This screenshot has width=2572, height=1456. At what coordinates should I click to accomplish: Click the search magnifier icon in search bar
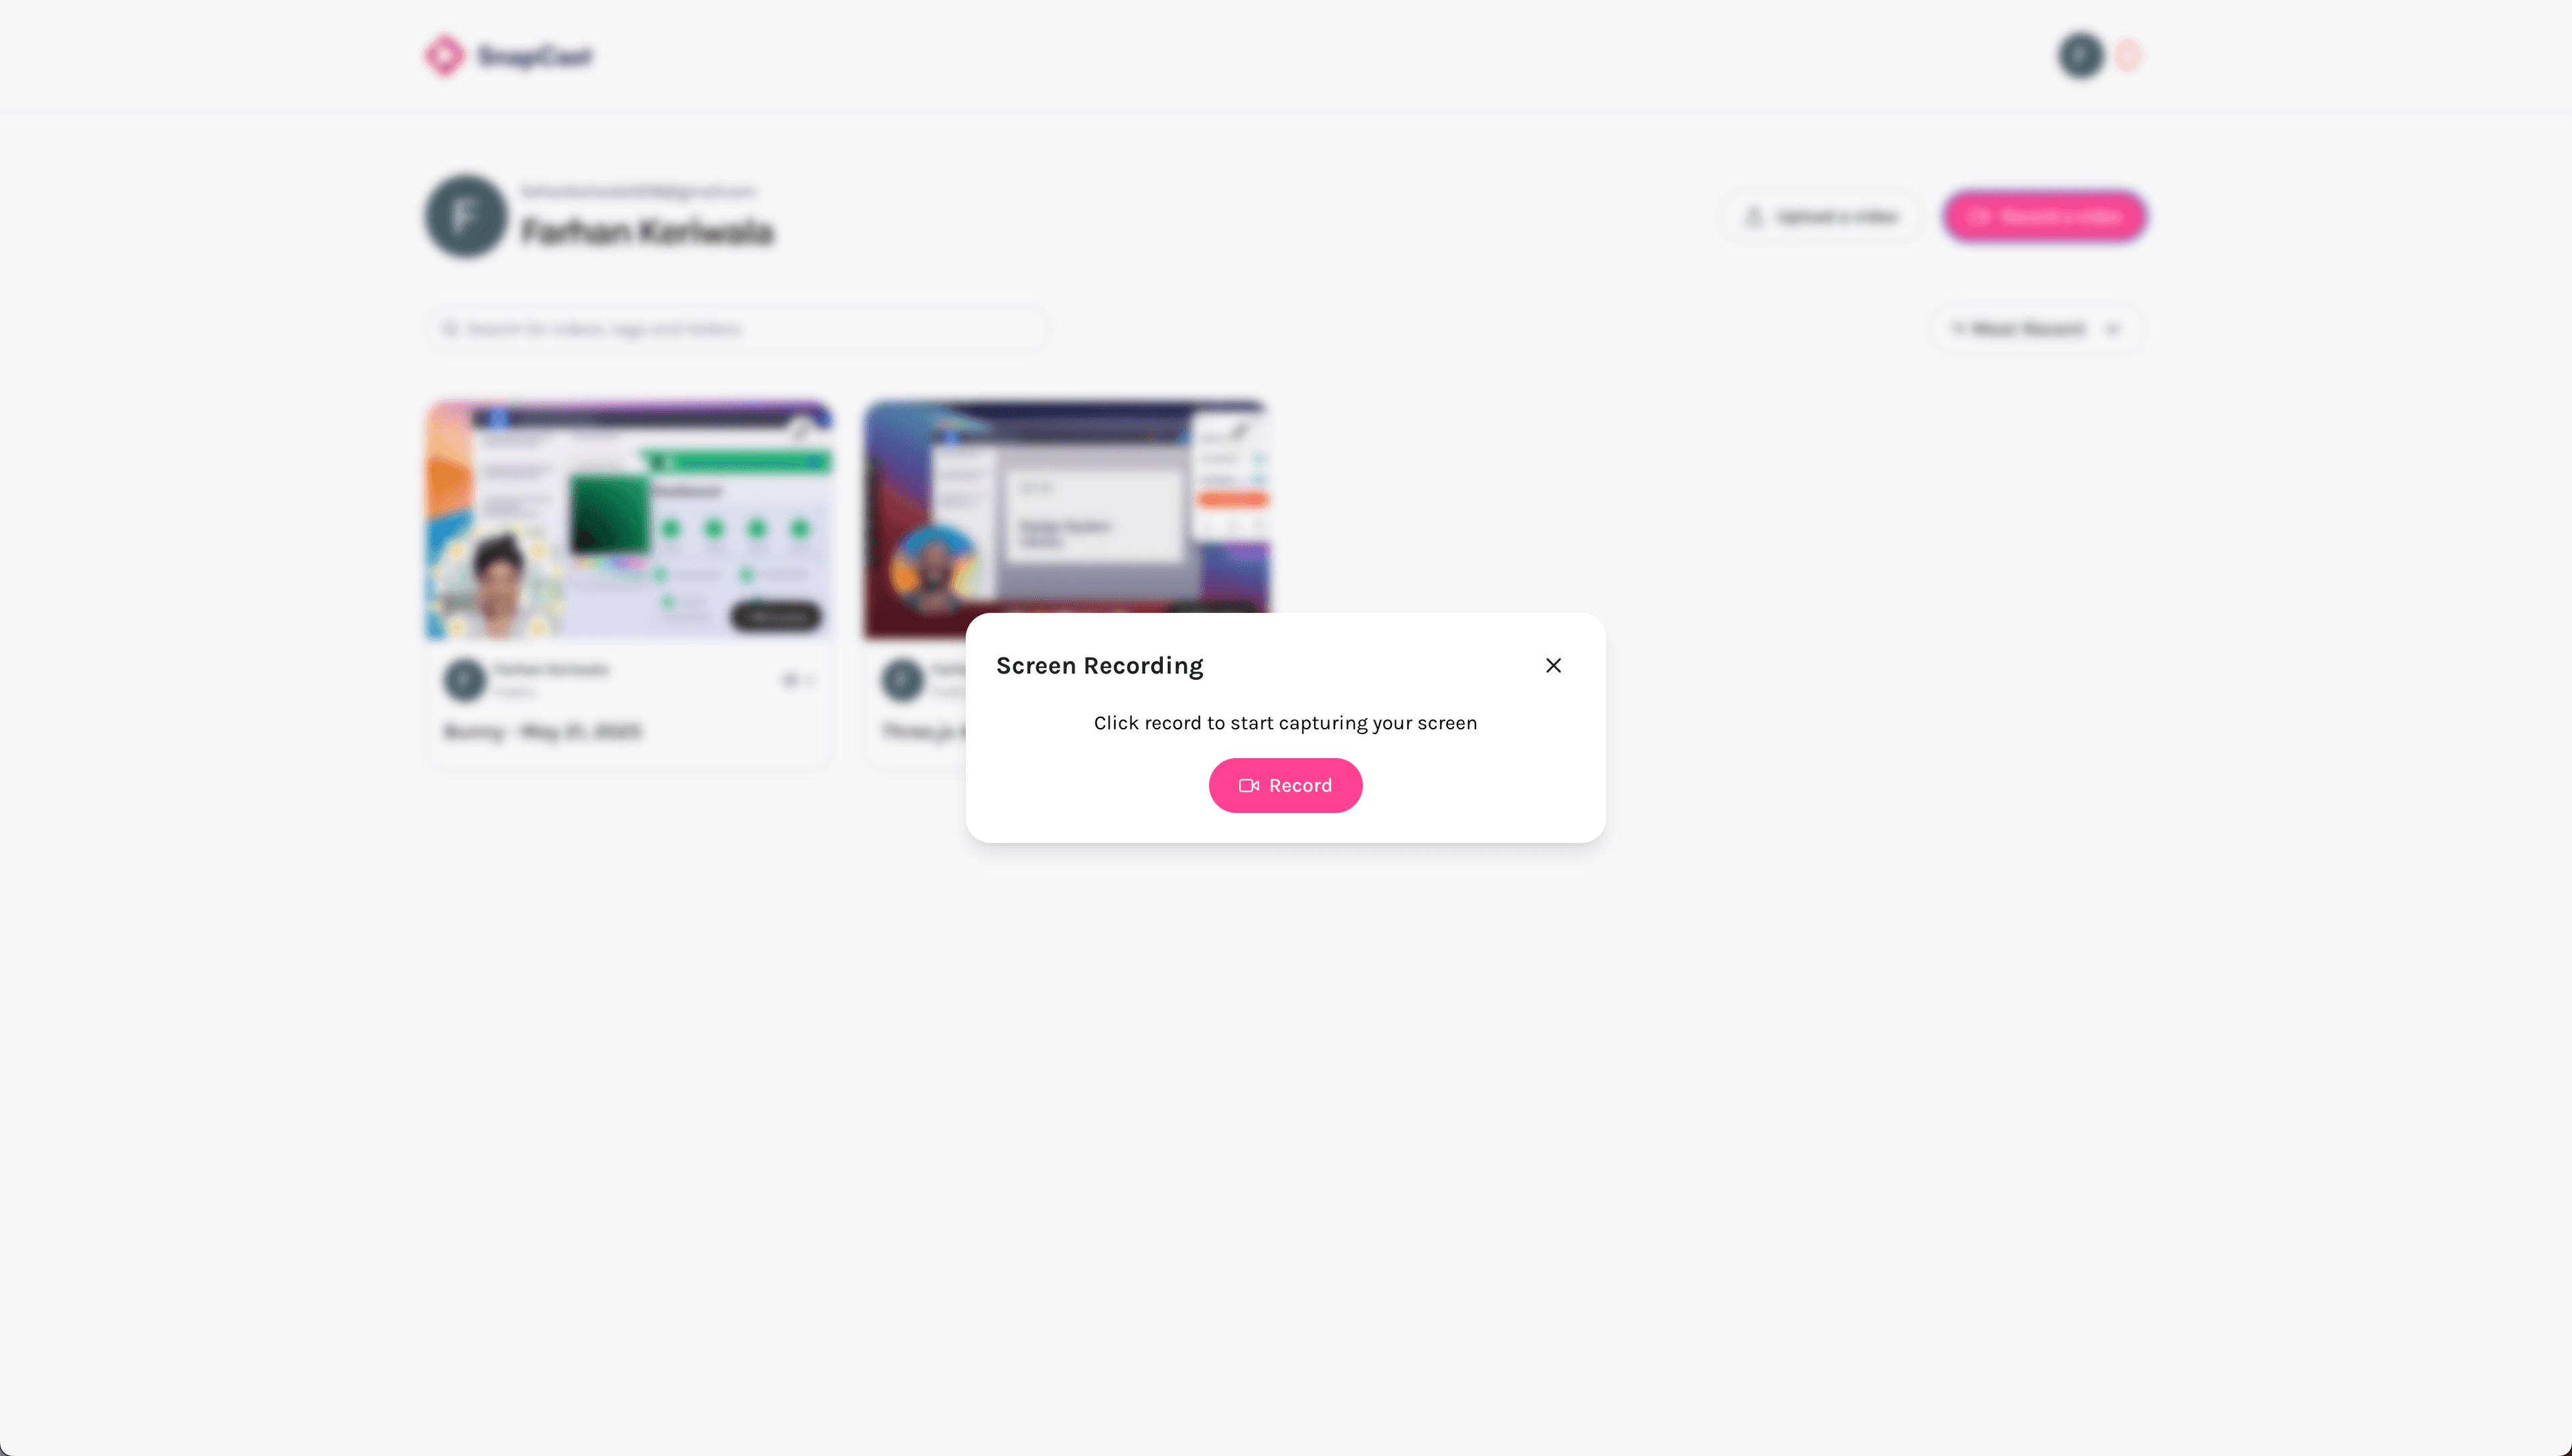coord(451,329)
